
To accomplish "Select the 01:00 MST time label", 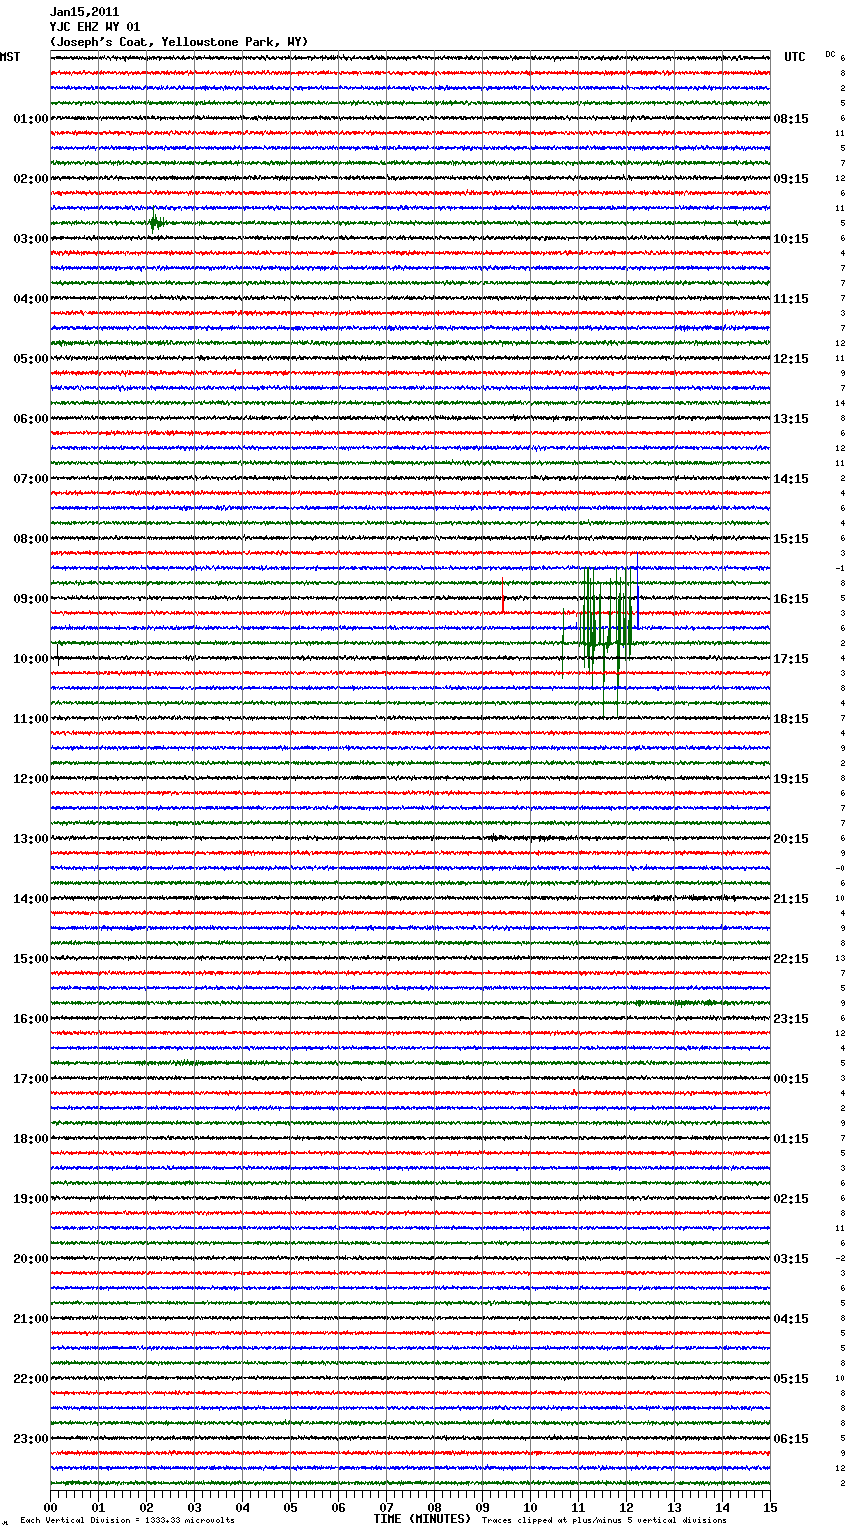I will [30, 119].
